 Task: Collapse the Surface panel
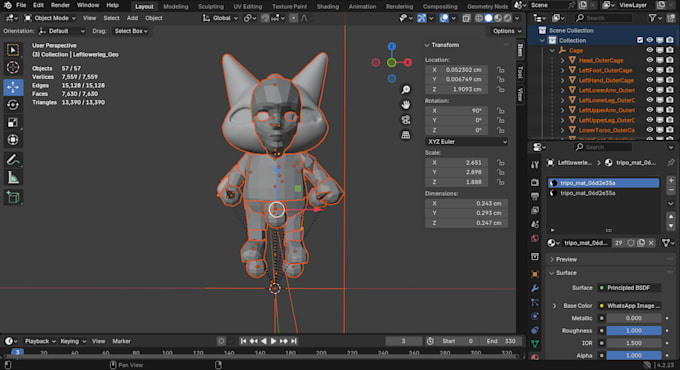click(552, 273)
